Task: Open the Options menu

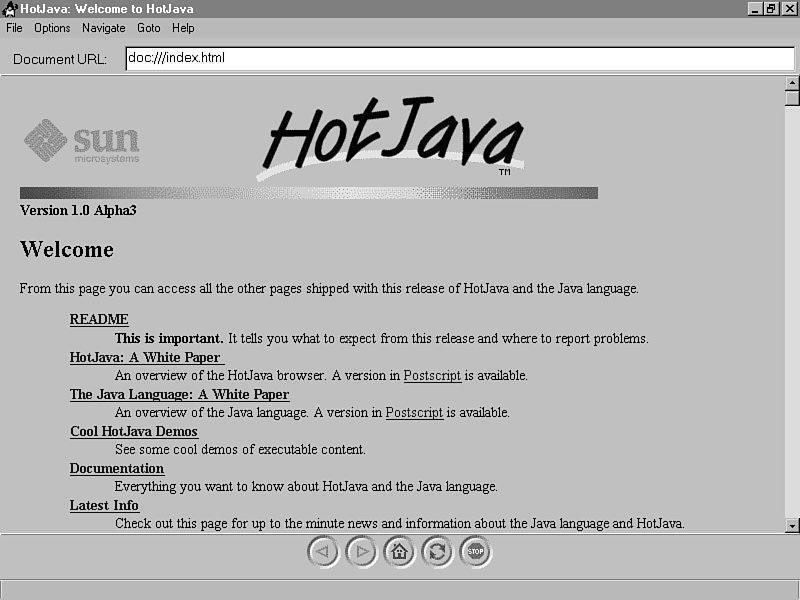Action: click(x=52, y=28)
